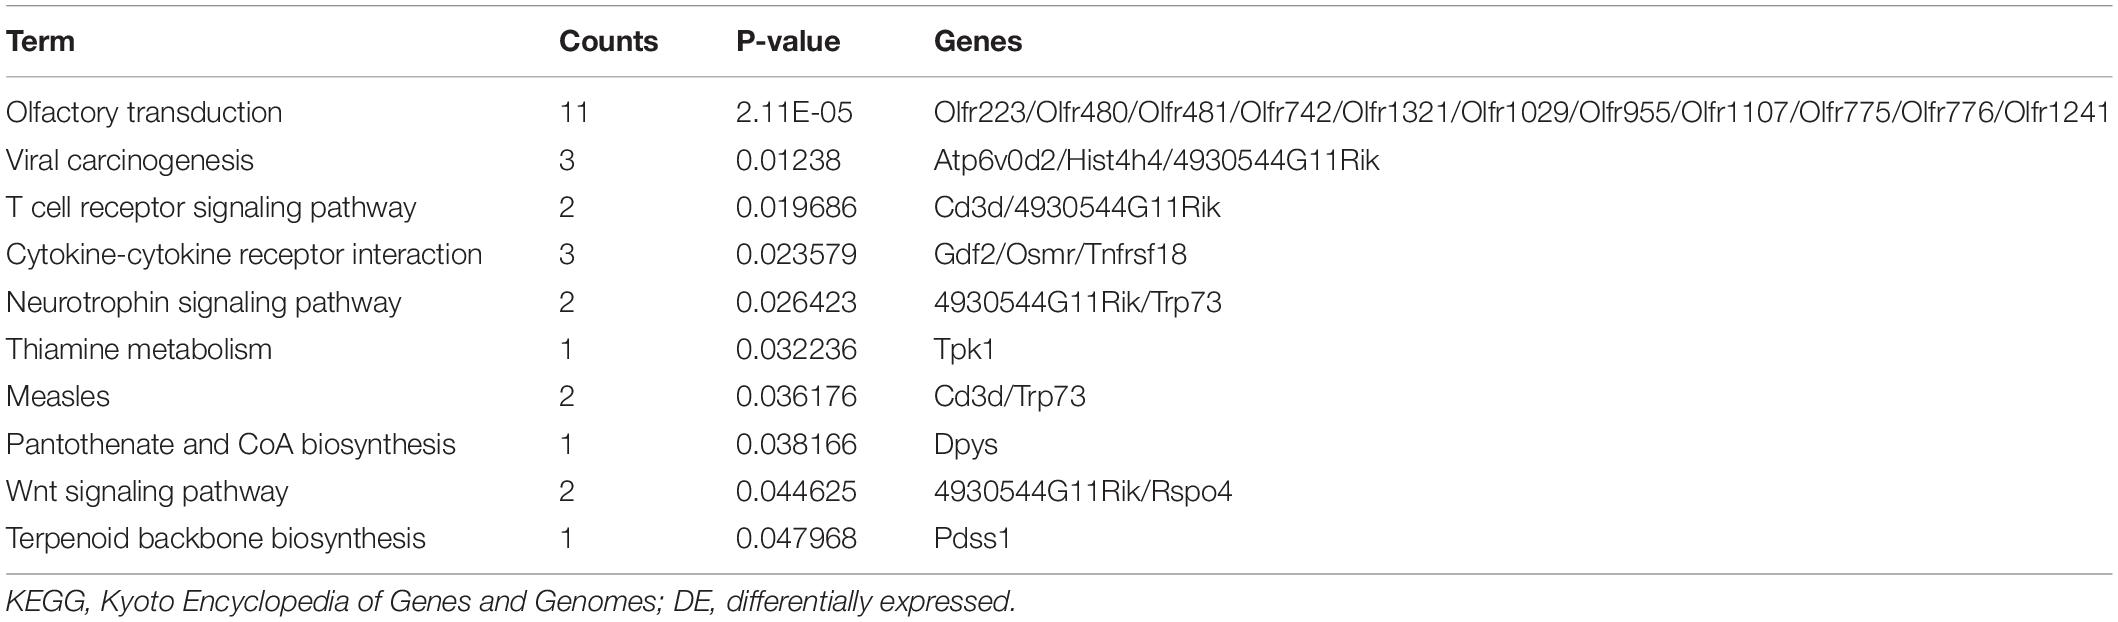The width and height of the screenshot is (2118, 622).
Task: Click T cell receptor signaling pathway
Action: tap(211, 207)
